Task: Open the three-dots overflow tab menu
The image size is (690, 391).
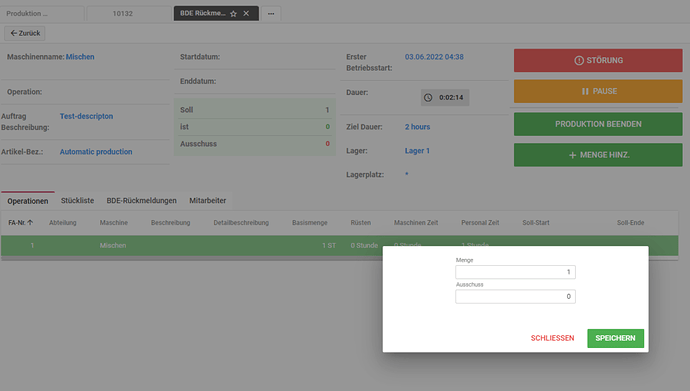Action: click(271, 14)
